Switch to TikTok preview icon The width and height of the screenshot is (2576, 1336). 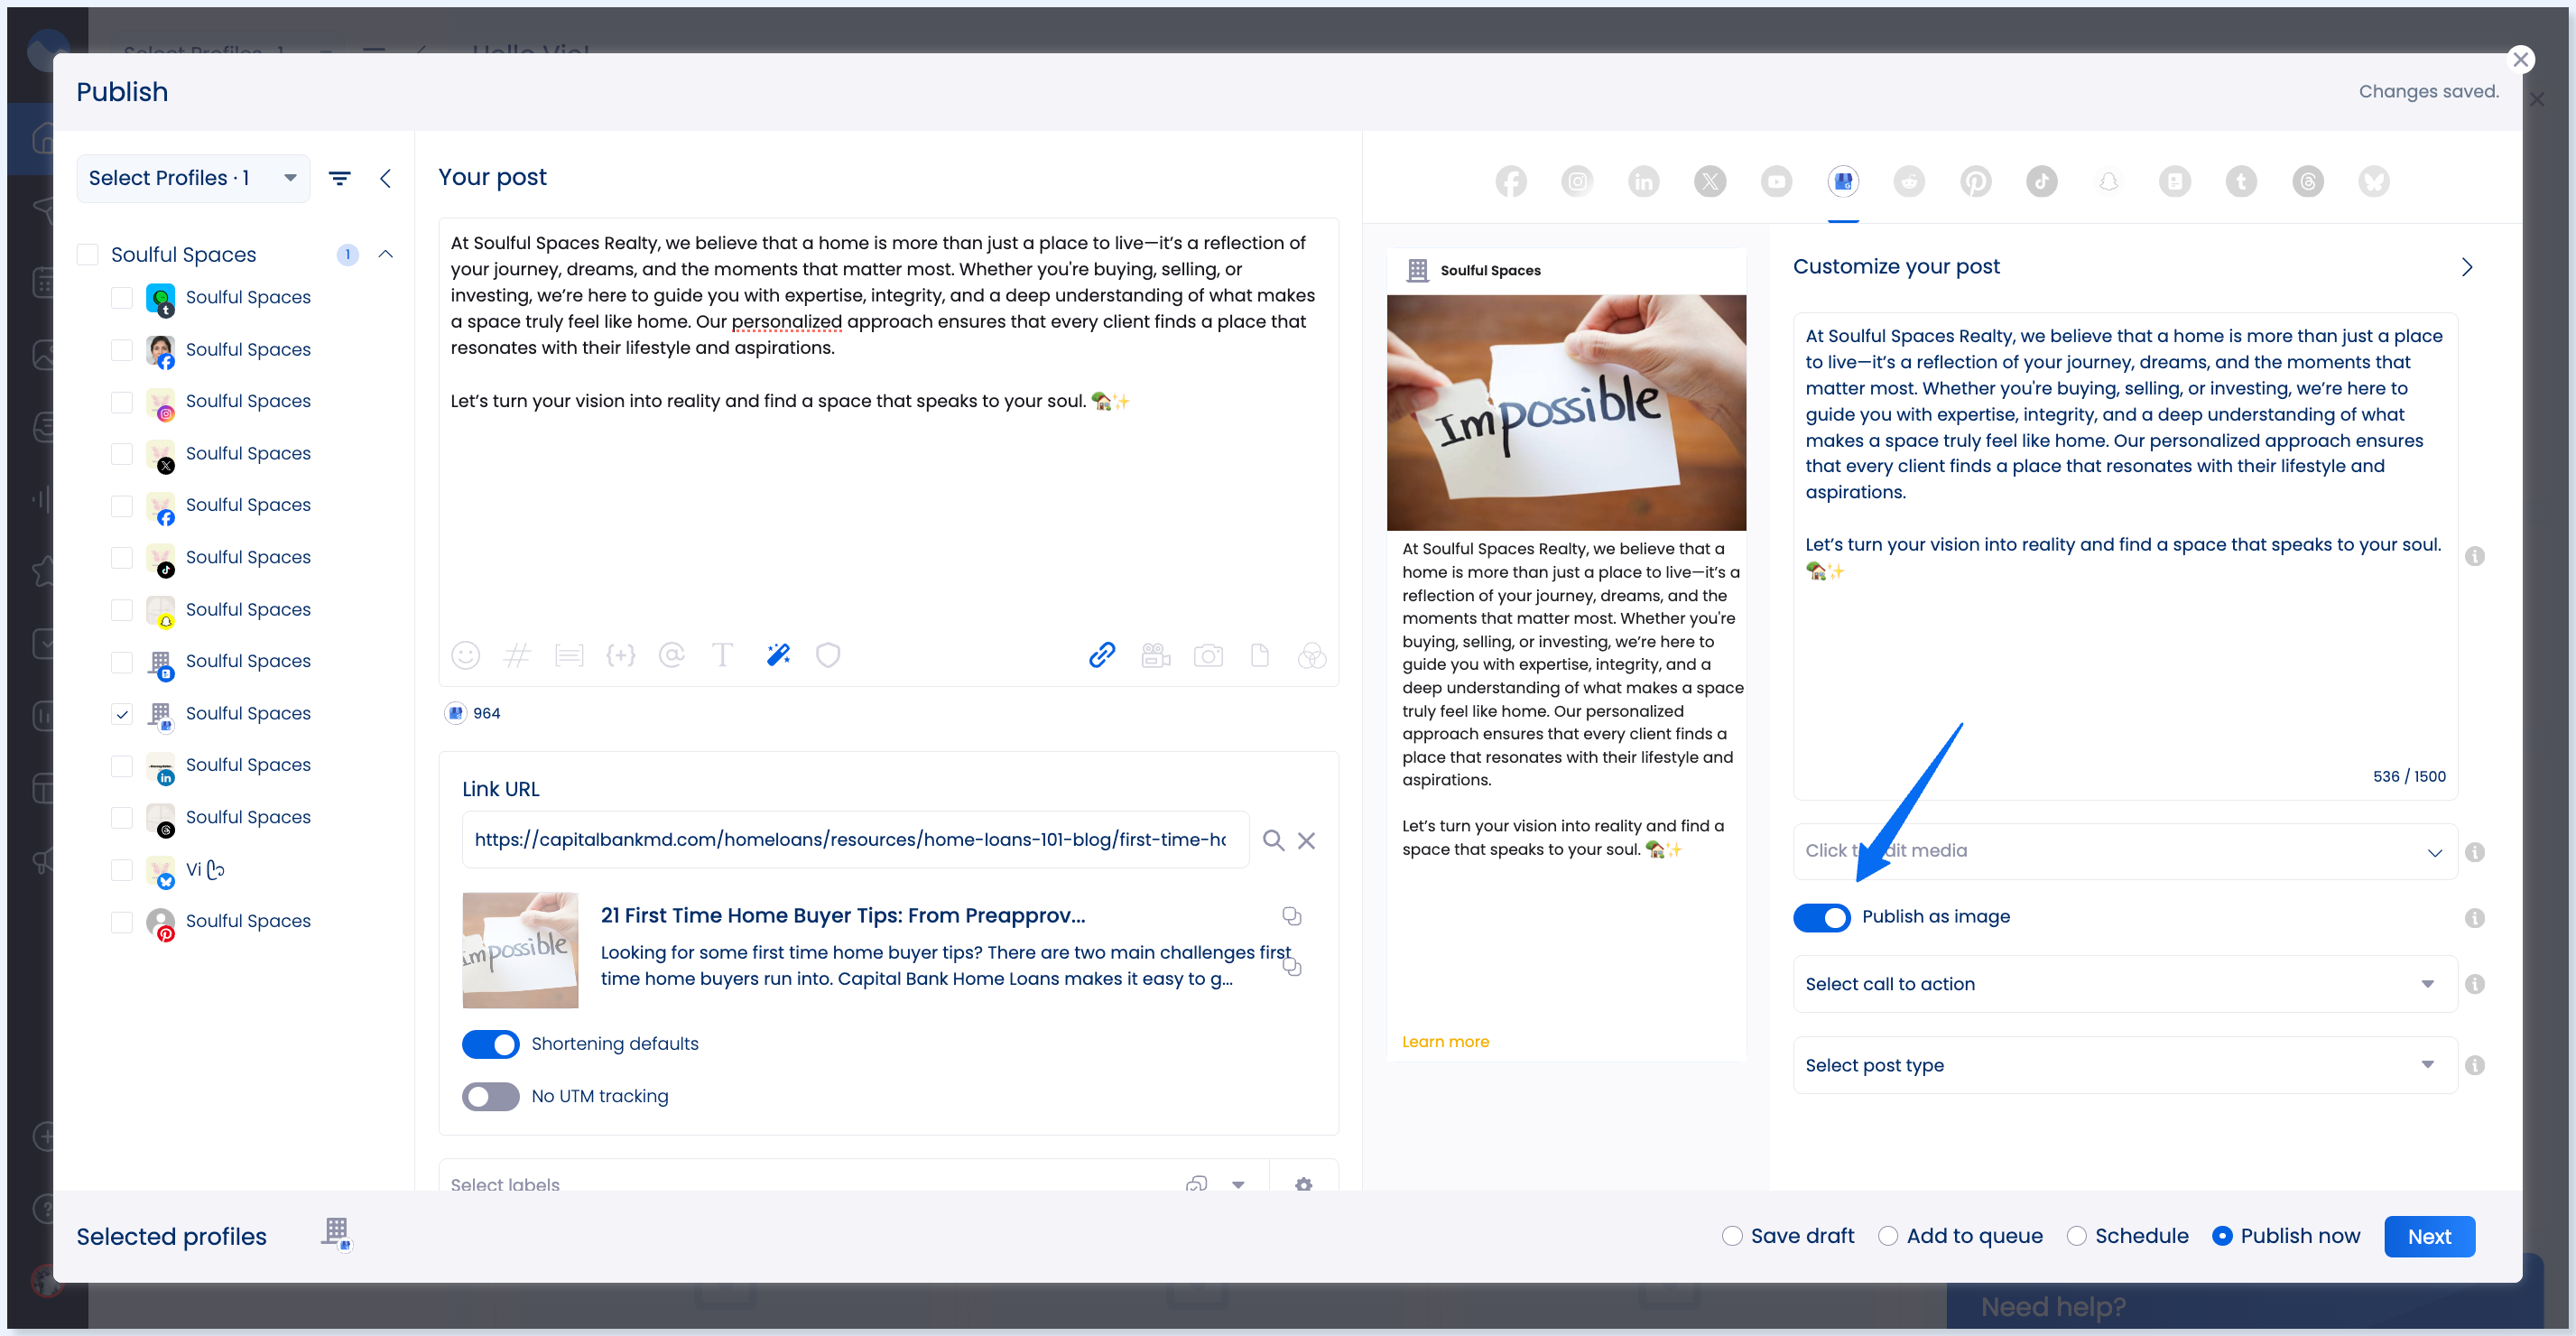click(x=2042, y=181)
